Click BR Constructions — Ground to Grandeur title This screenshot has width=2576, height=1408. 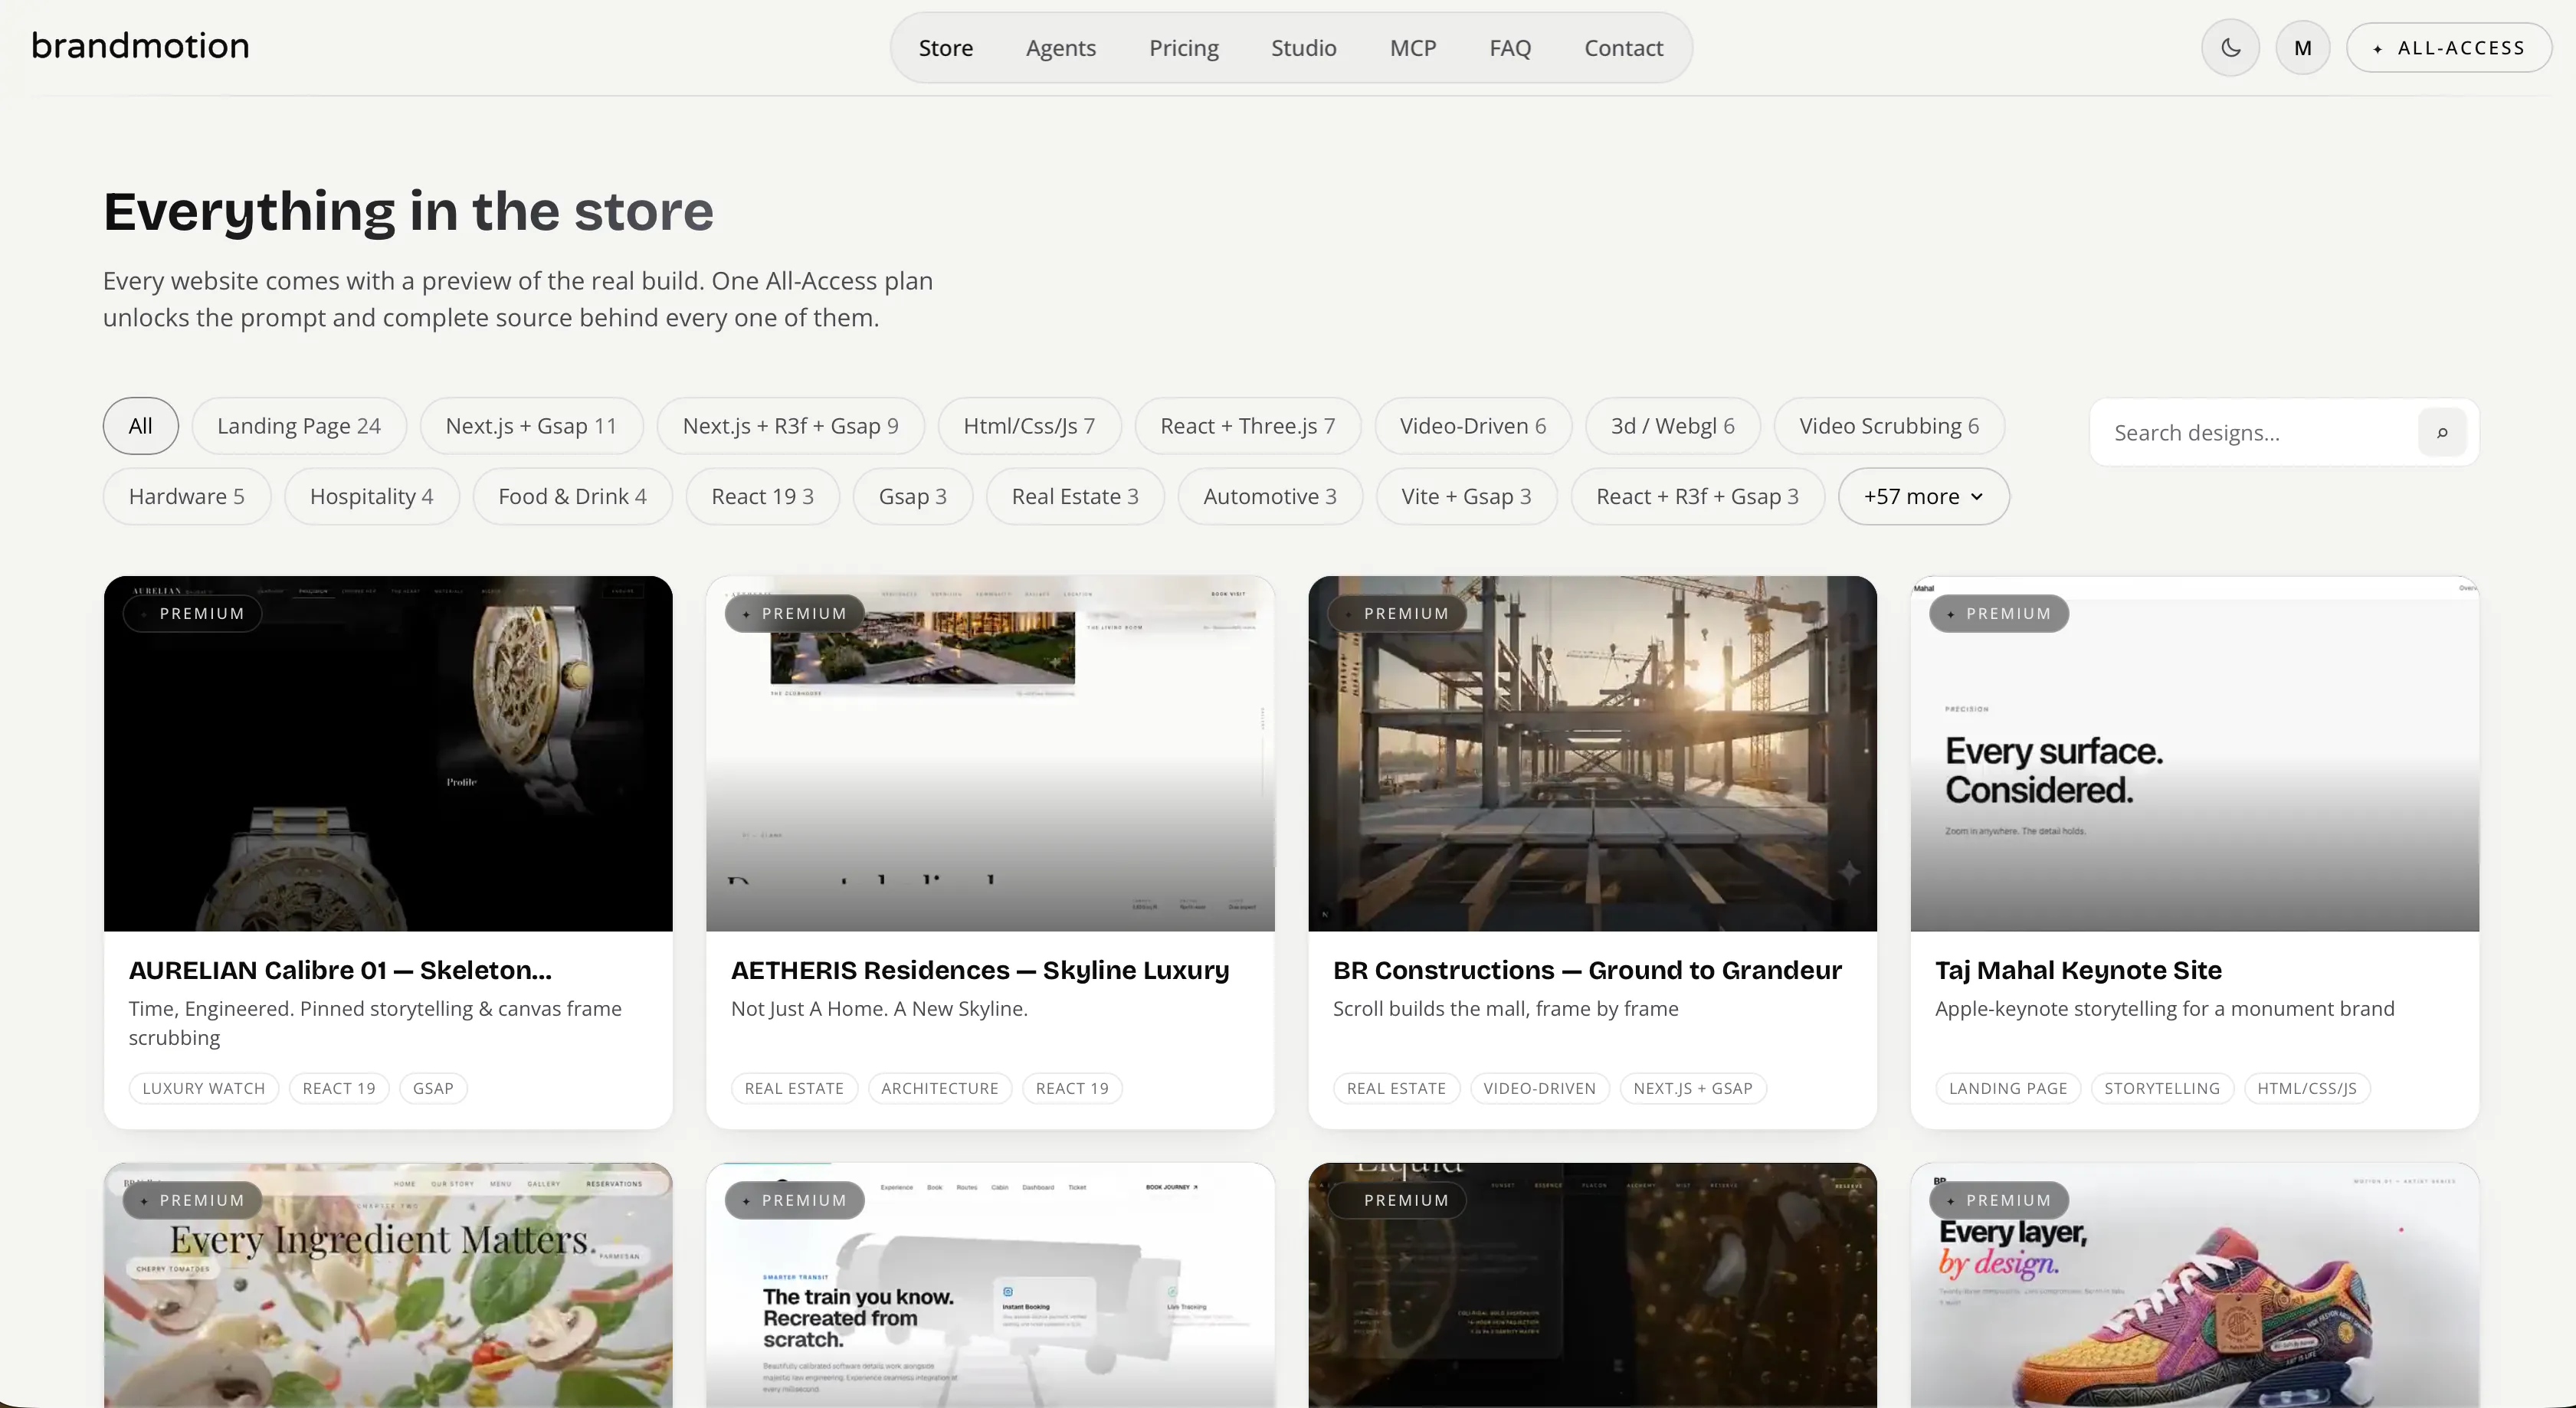[x=1587, y=970]
